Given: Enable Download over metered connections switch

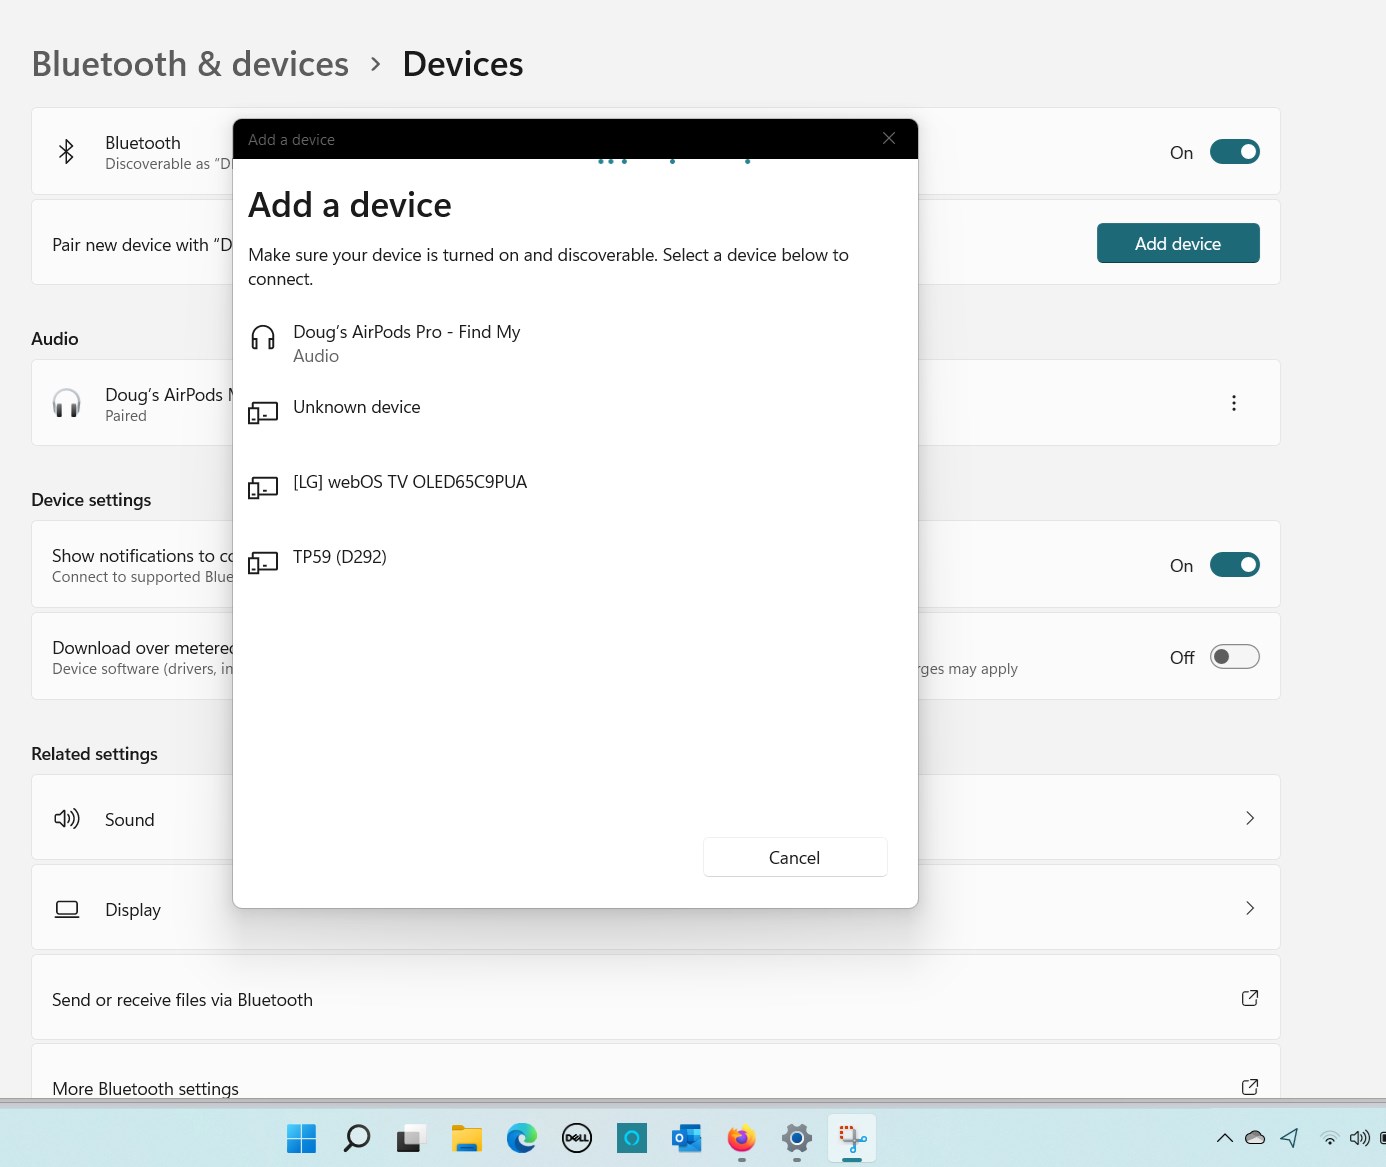Looking at the screenshot, I should (1235, 657).
